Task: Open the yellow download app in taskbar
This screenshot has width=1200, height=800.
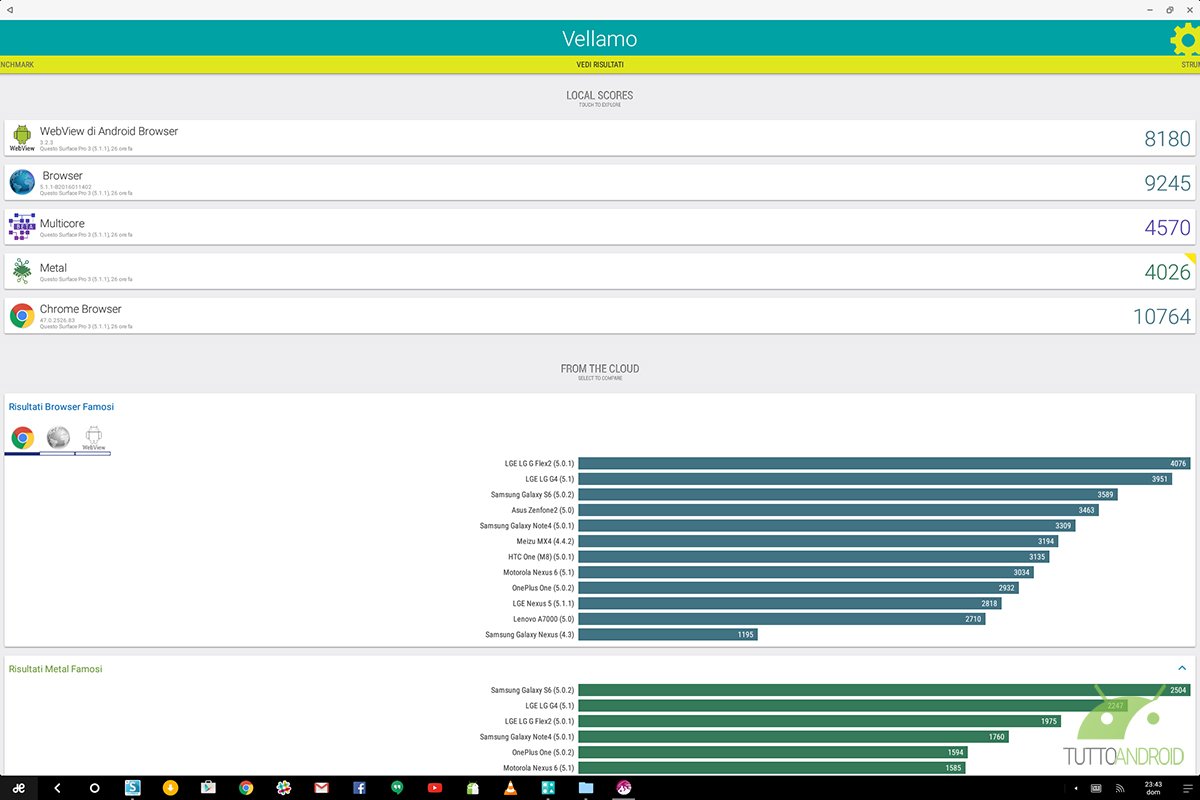Action: [x=170, y=788]
